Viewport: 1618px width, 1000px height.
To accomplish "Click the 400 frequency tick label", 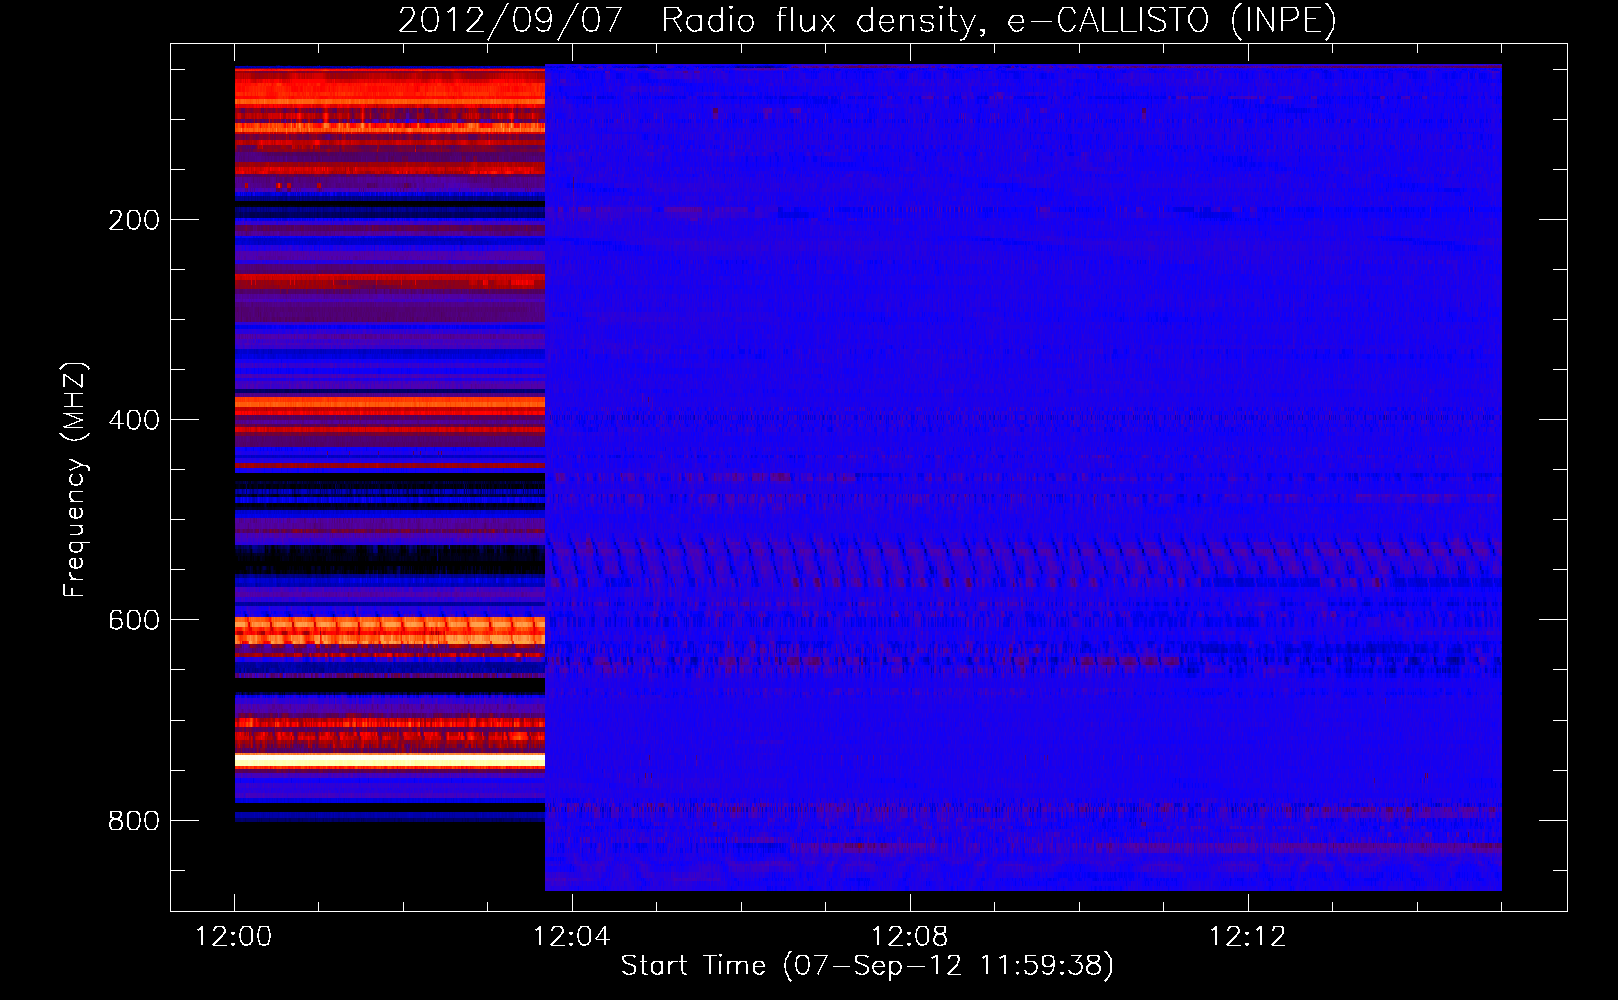I will [134, 420].
